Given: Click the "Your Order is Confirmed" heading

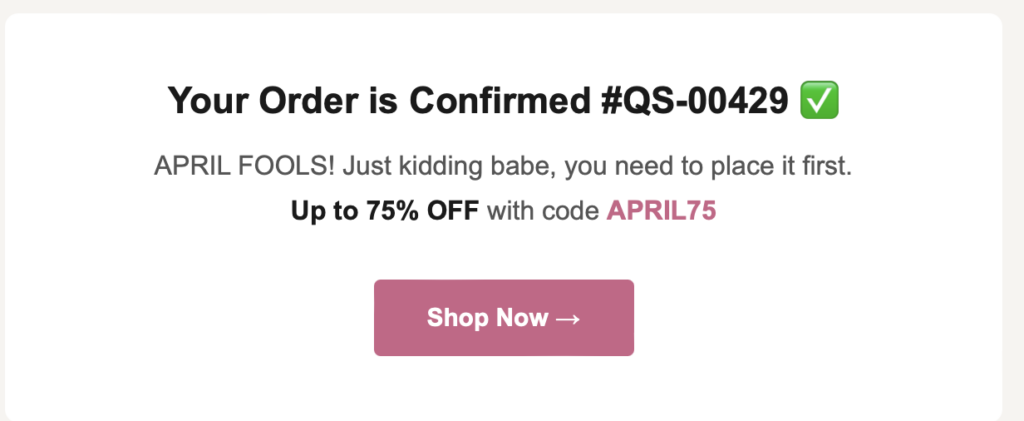Looking at the screenshot, I should [375, 100].
